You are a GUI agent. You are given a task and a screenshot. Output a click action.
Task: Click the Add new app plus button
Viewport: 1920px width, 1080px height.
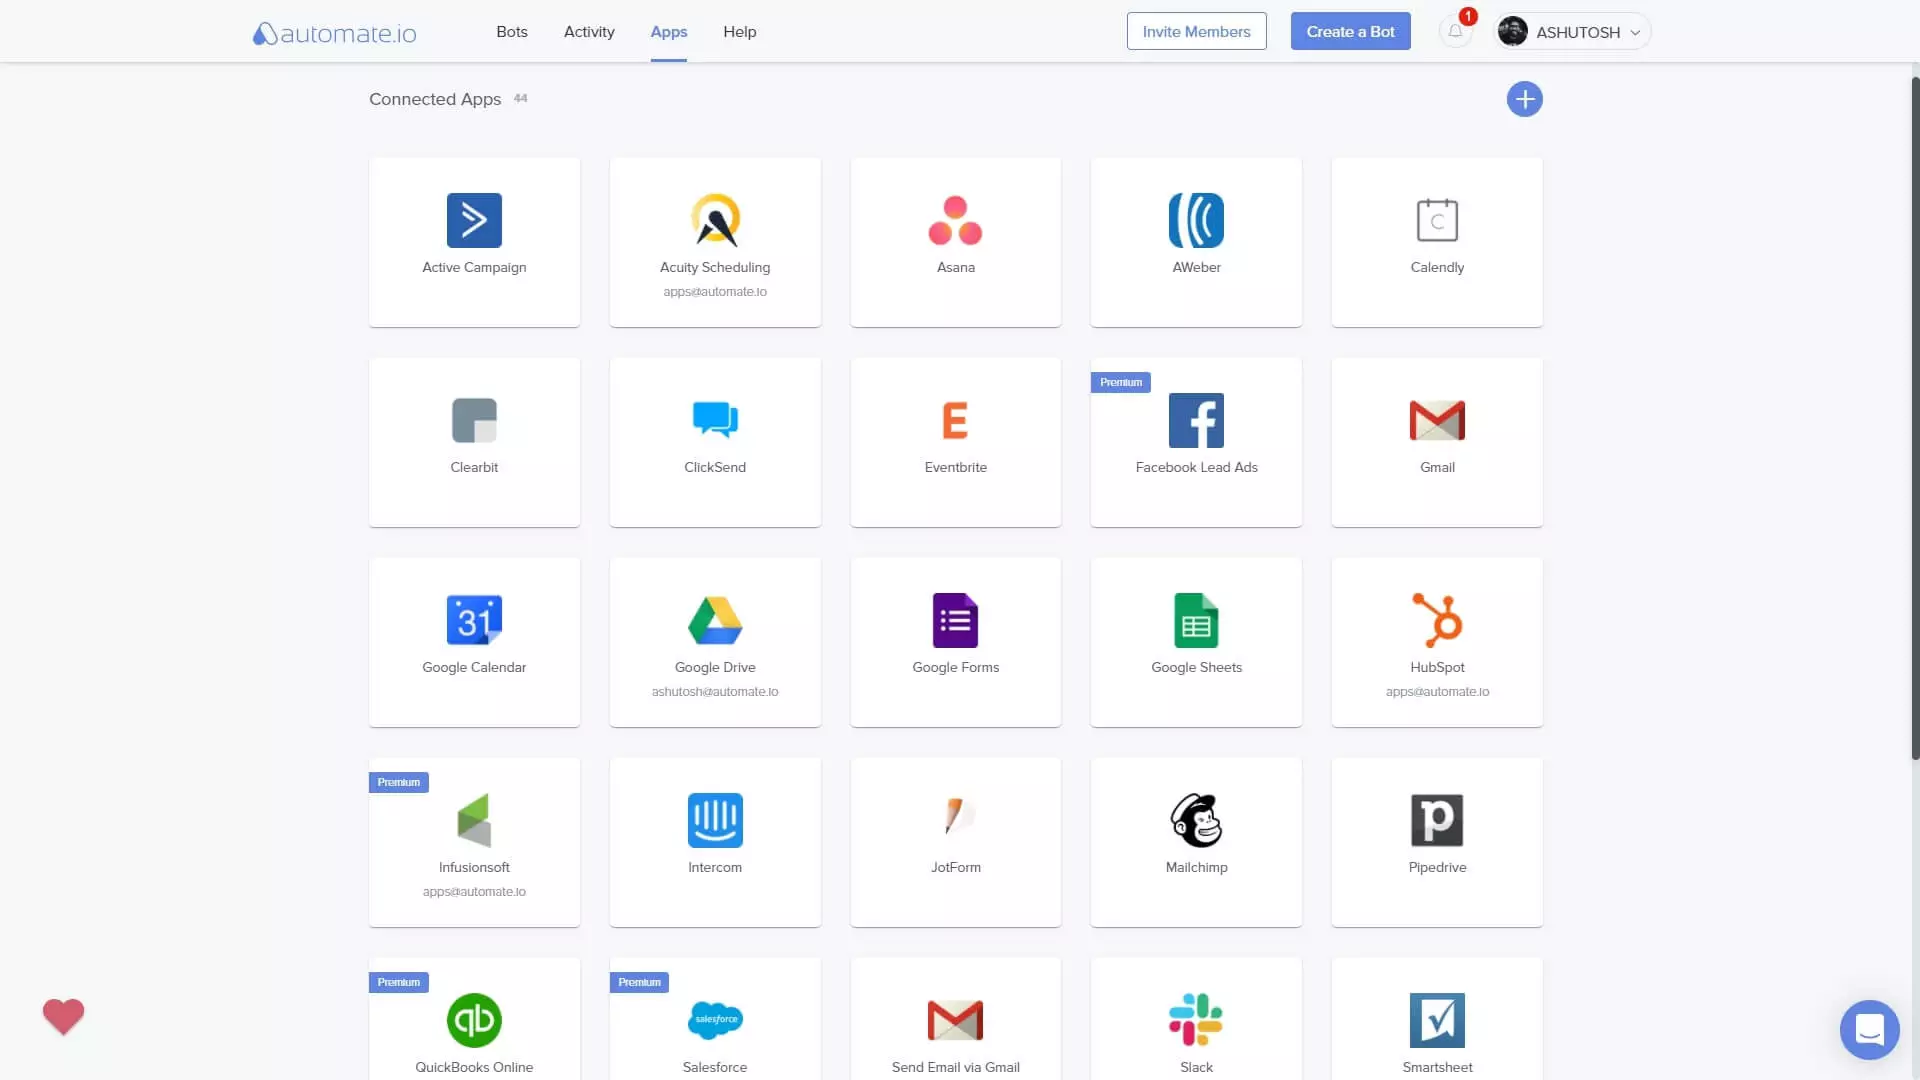(1524, 99)
